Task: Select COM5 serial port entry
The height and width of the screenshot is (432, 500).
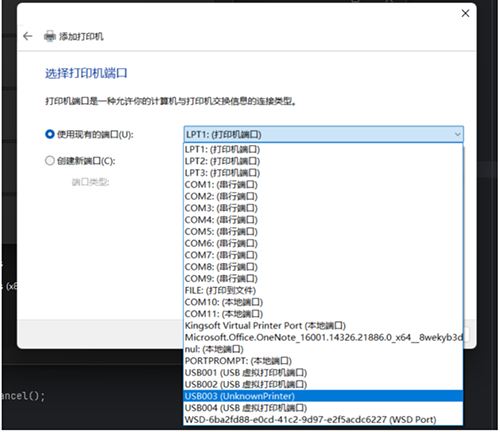Action: point(323,232)
